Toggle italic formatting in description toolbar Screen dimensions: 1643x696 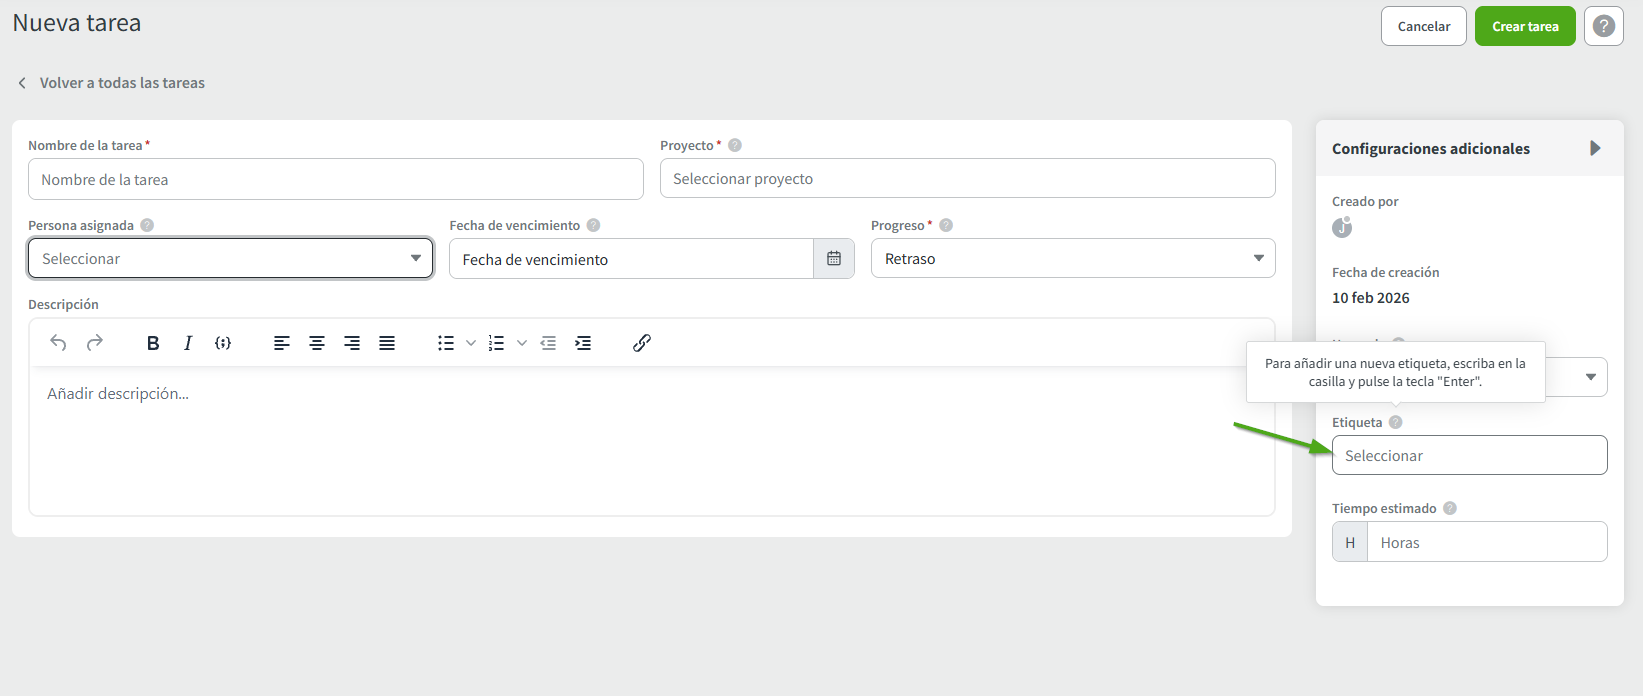188,343
